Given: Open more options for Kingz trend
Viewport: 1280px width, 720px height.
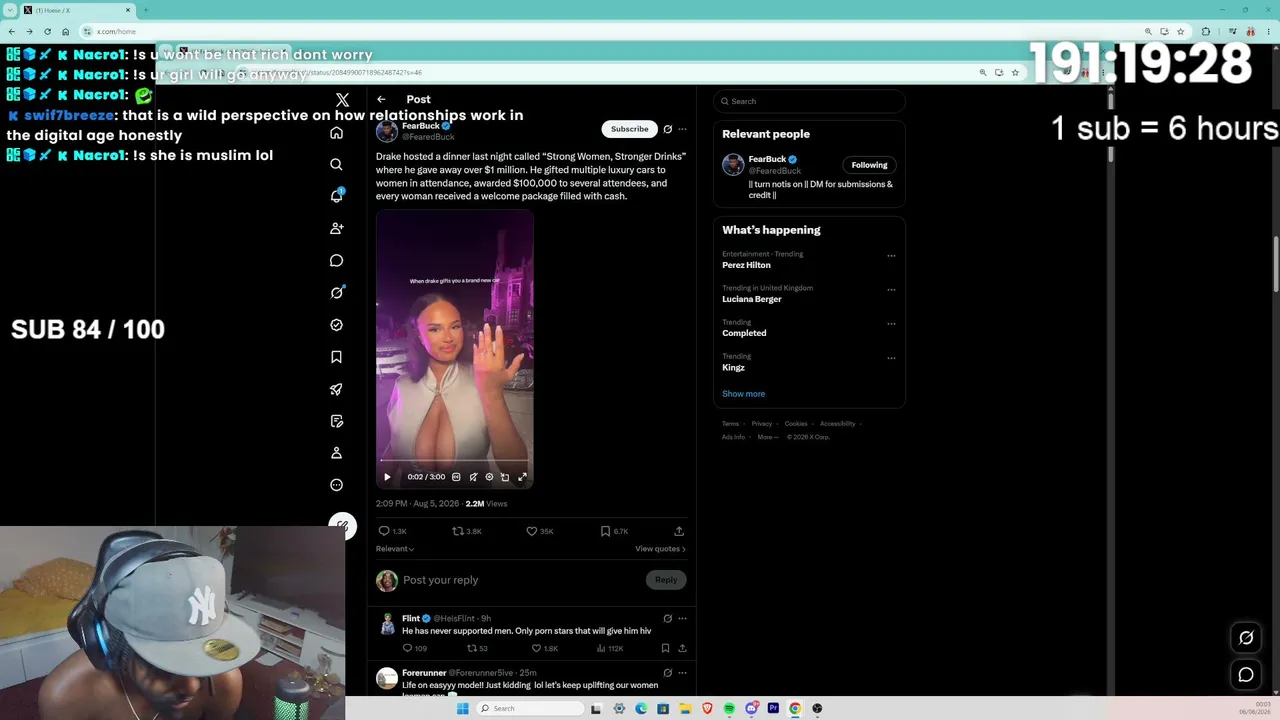Looking at the screenshot, I should (x=891, y=358).
